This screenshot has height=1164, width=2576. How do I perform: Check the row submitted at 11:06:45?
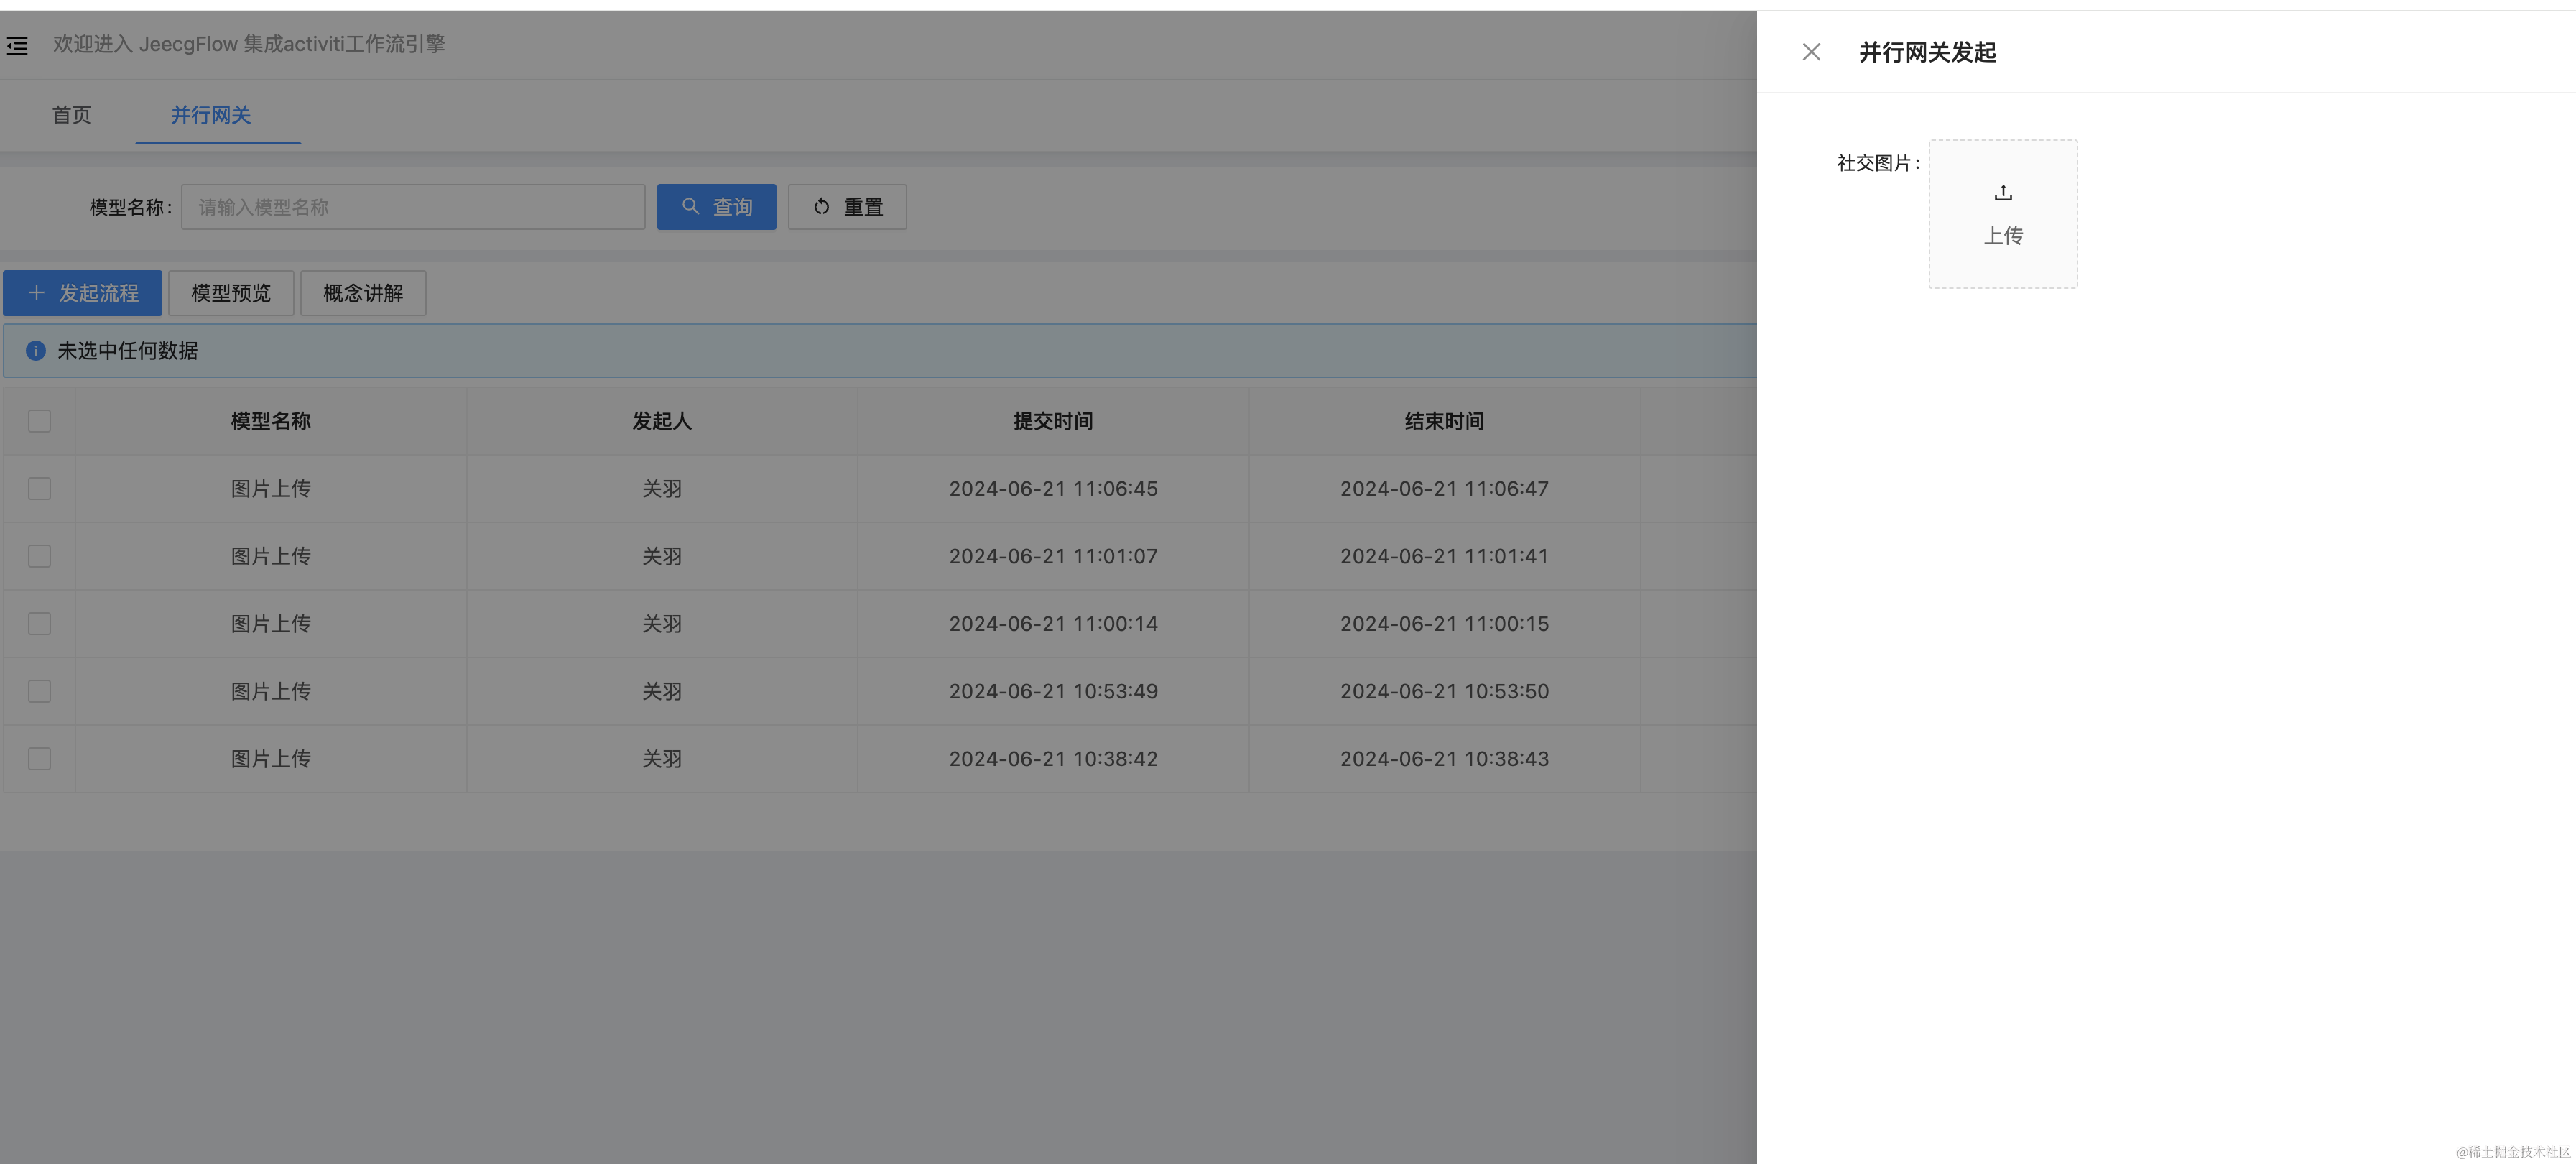point(39,489)
